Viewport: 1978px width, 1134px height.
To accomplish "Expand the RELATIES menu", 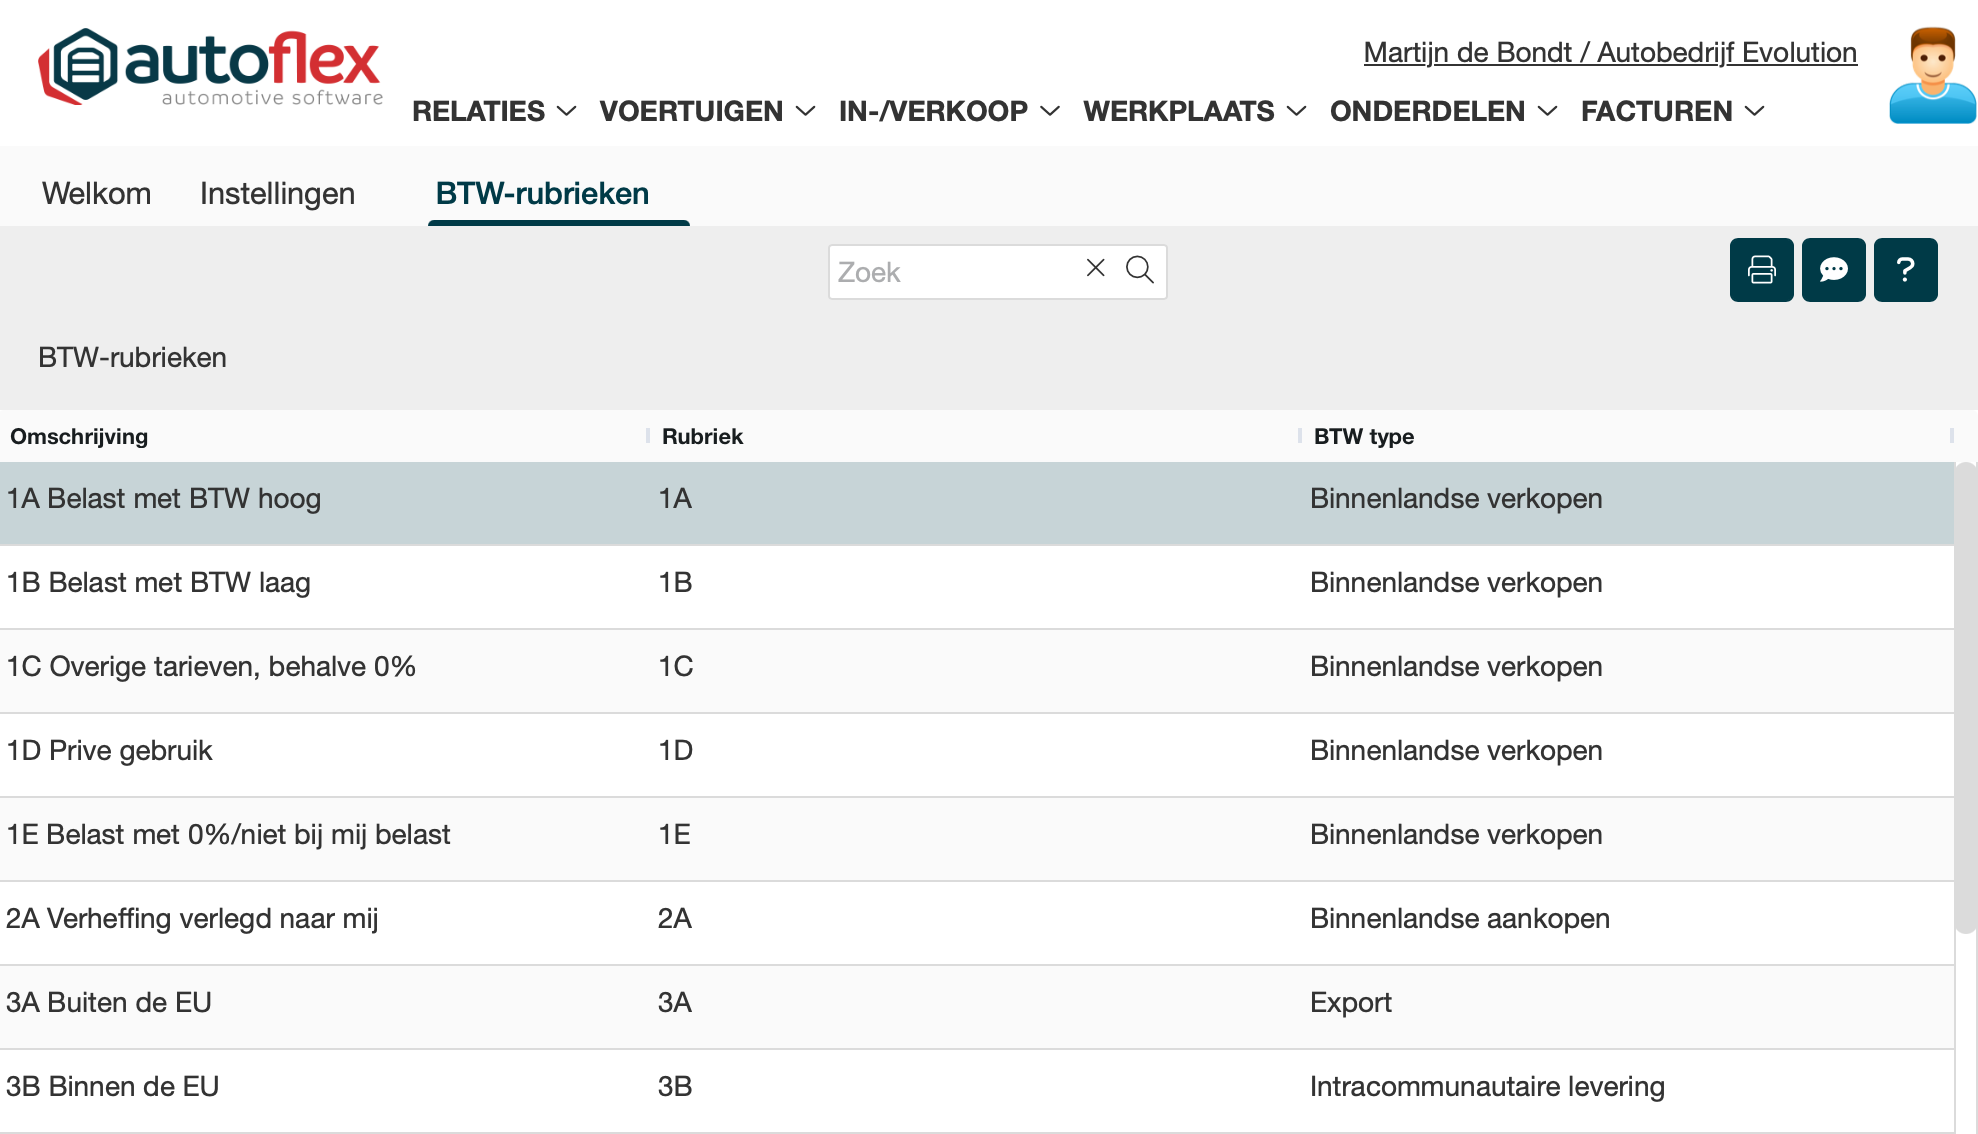I will pyautogui.click(x=494, y=111).
